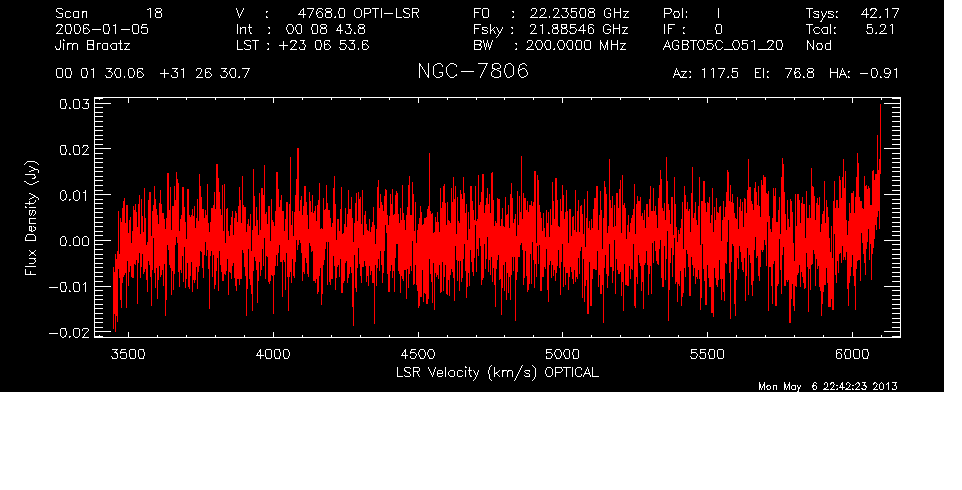The width and height of the screenshot is (962, 490).
Task: Click elevation value El: 76.8
Action: click(785, 74)
